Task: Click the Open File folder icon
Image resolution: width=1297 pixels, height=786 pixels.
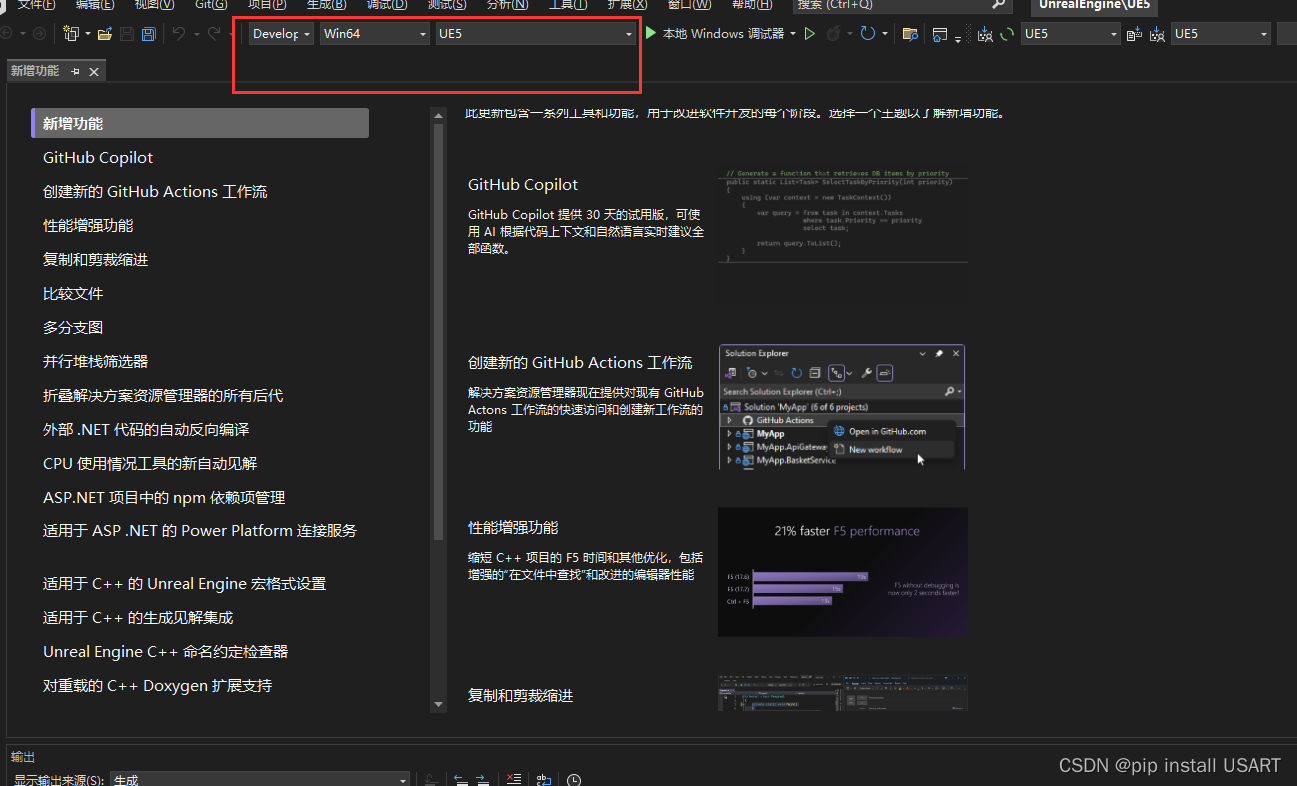Action: [x=104, y=34]
